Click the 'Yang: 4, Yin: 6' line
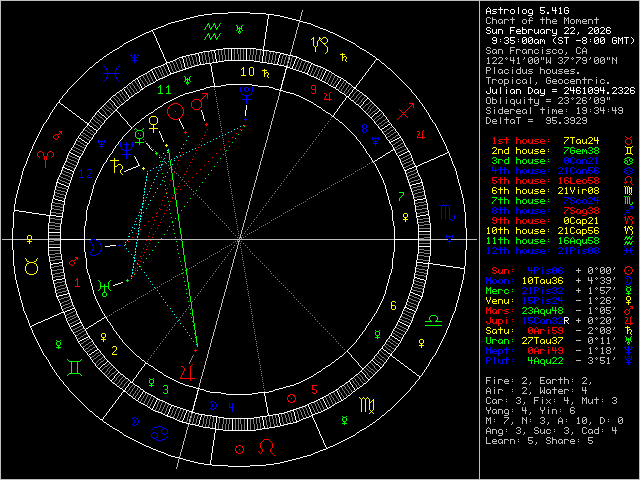This screenshot has width=640, height=480. (530, 410)
